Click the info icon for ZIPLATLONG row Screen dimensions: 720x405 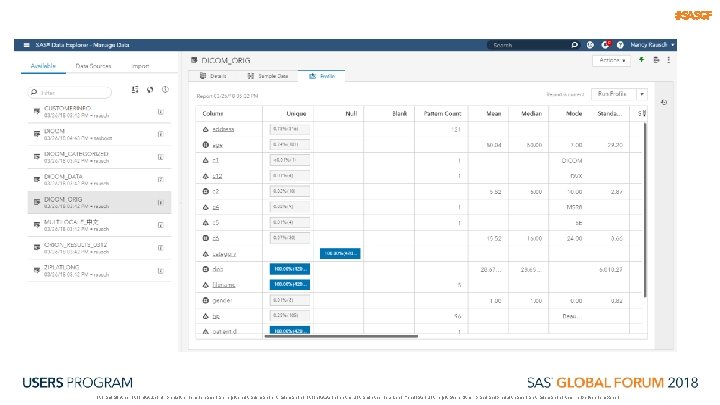[160, 271]
